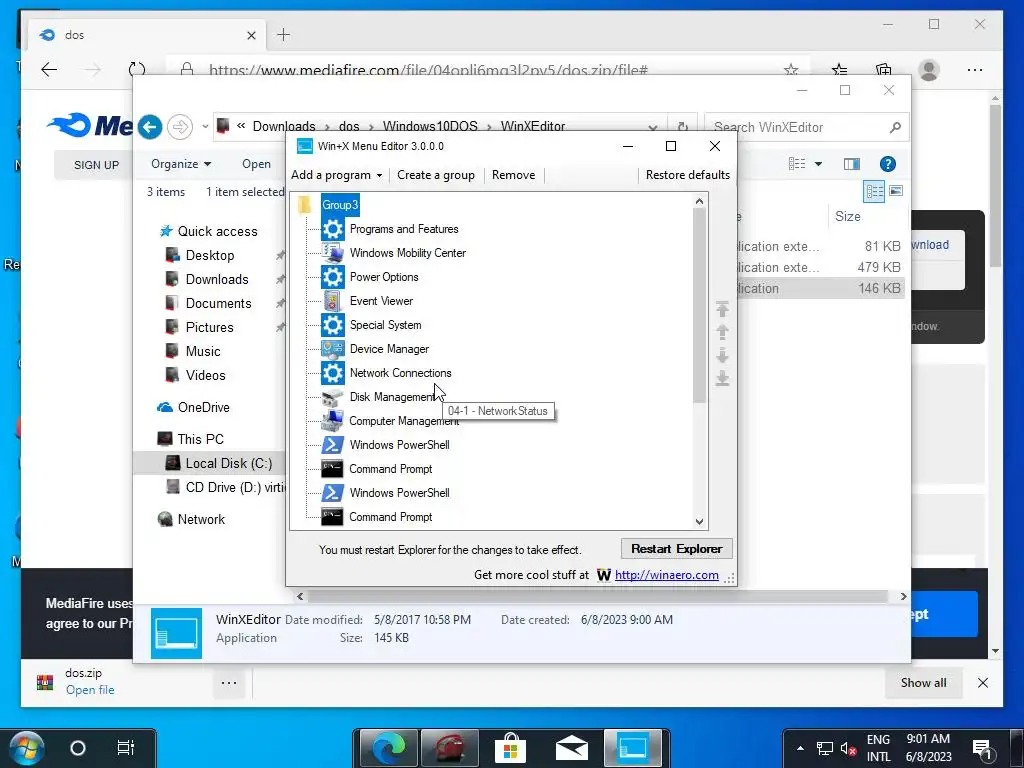Click Show all downloads button
The width and height of the screenshot is (1024, 768).
923,683
